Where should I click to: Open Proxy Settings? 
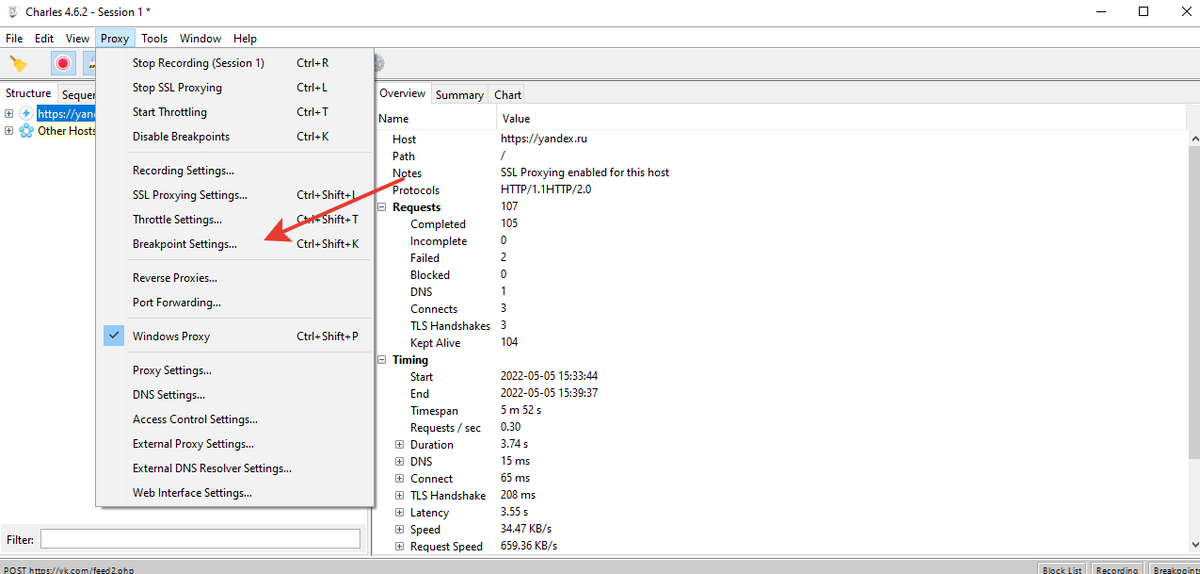tap(235, 370)
